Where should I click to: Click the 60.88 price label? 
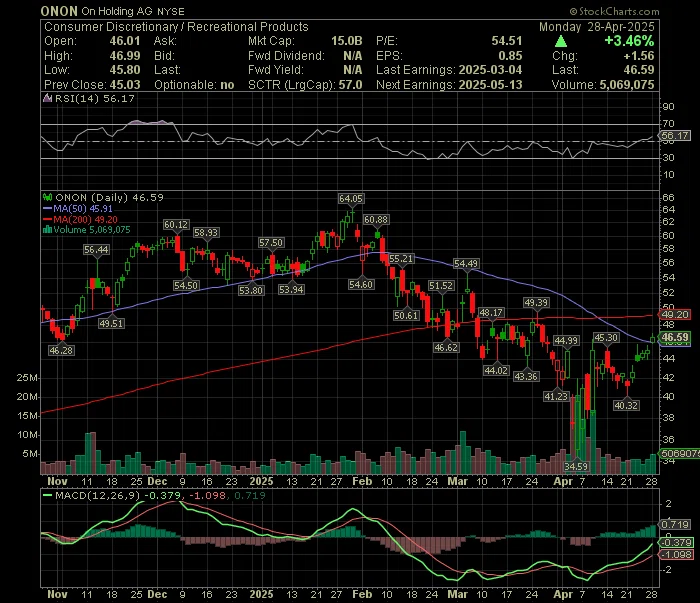click(376, 220)
